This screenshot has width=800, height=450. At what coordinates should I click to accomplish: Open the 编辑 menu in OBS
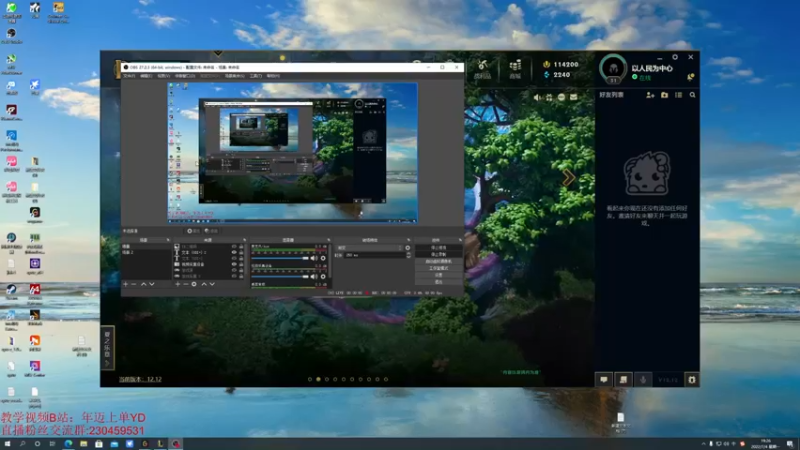[x=146, y=76]
